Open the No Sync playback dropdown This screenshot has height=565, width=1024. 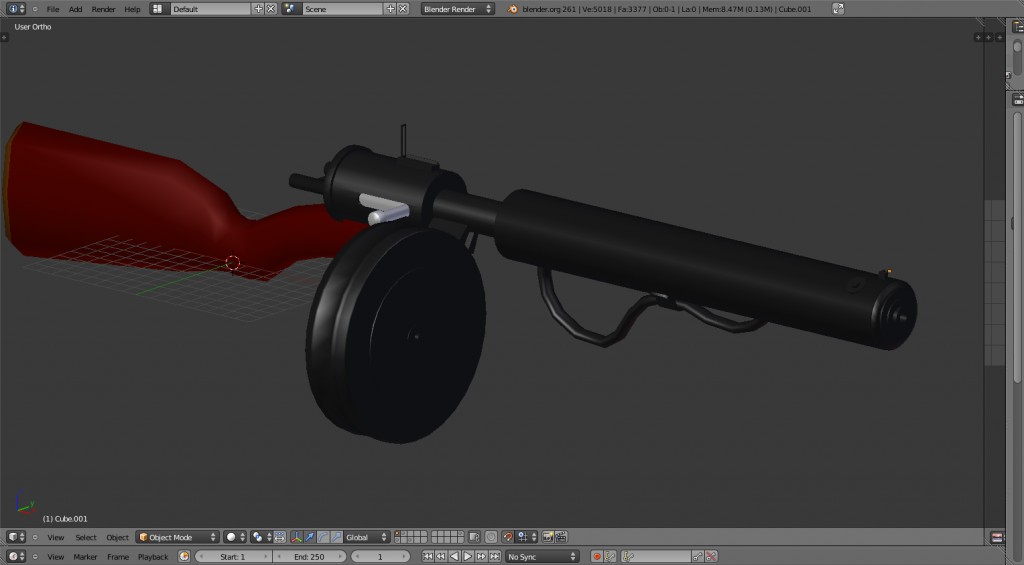coord(541,556)
